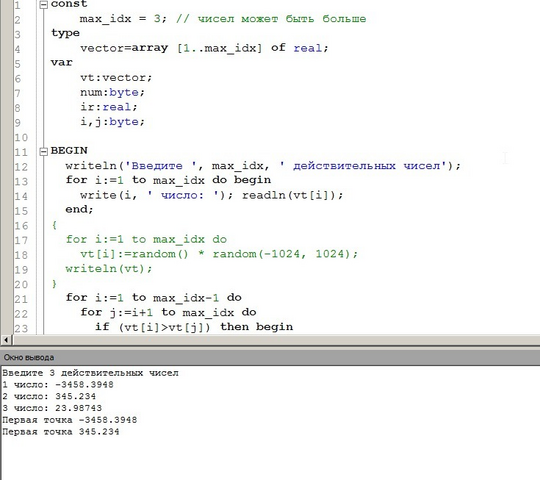Click the horizontal scrollbar left arrow
Screen dimensions: 540x480
coord(6,340)
